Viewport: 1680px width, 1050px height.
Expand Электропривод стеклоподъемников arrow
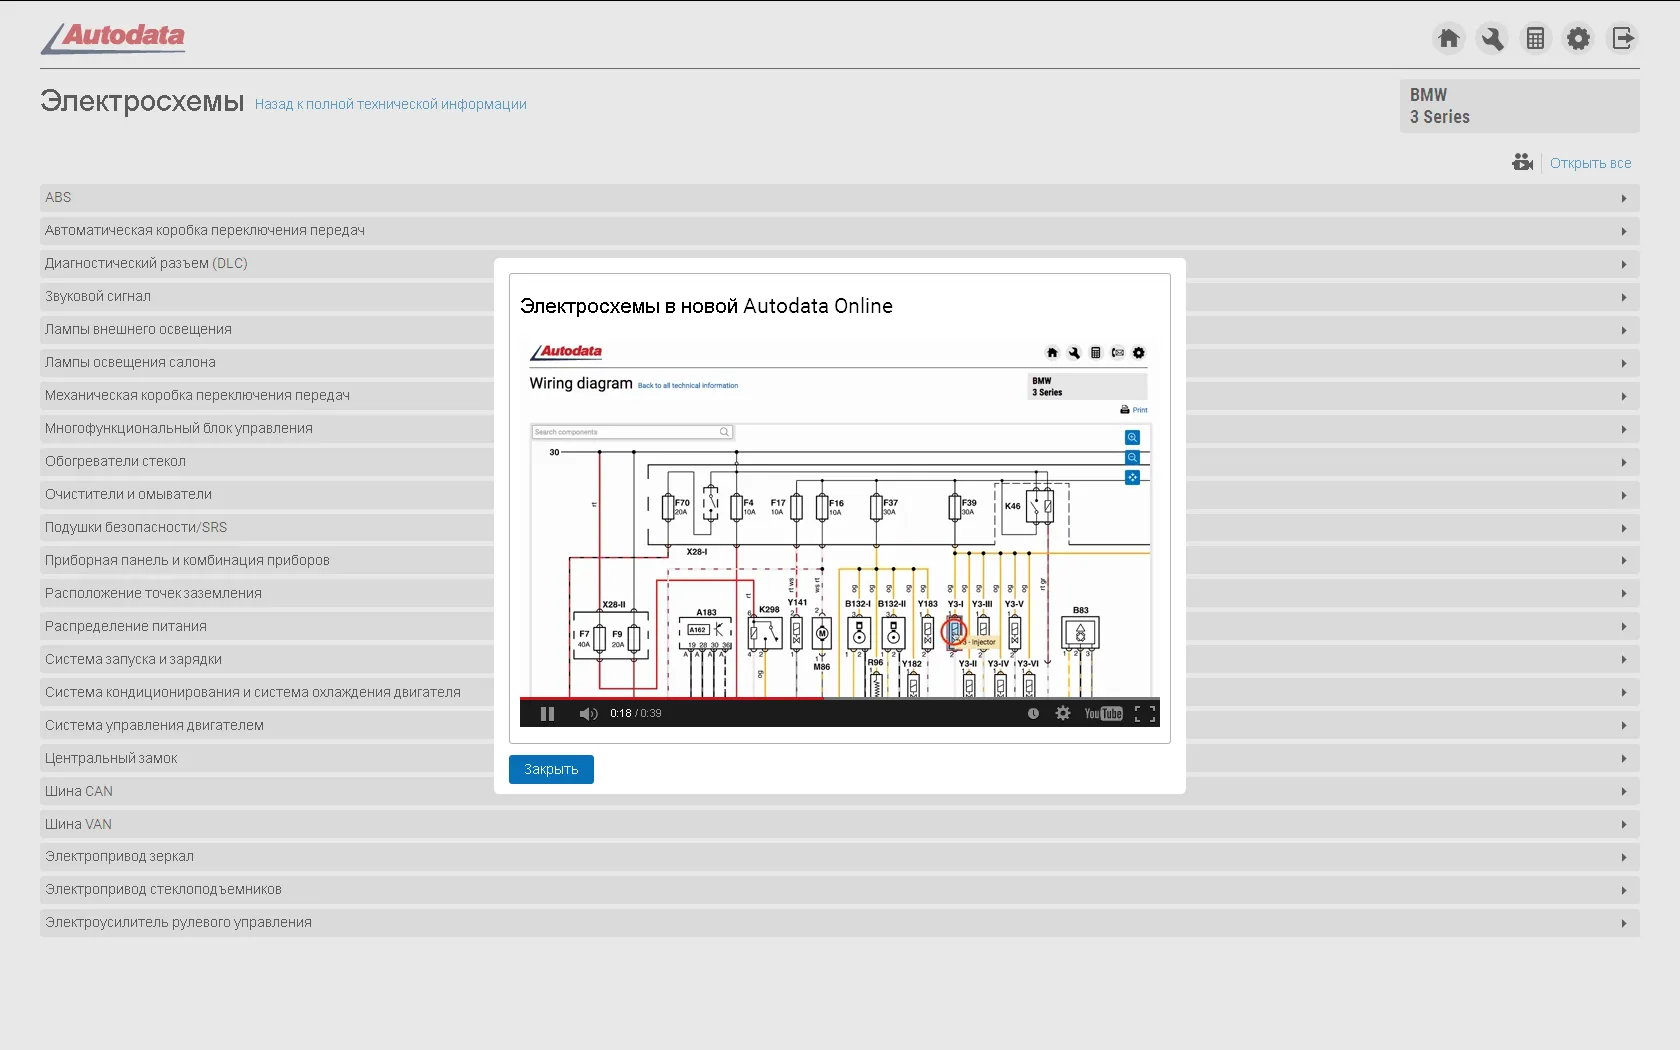pyautogui.click(x=1624, y=891)
